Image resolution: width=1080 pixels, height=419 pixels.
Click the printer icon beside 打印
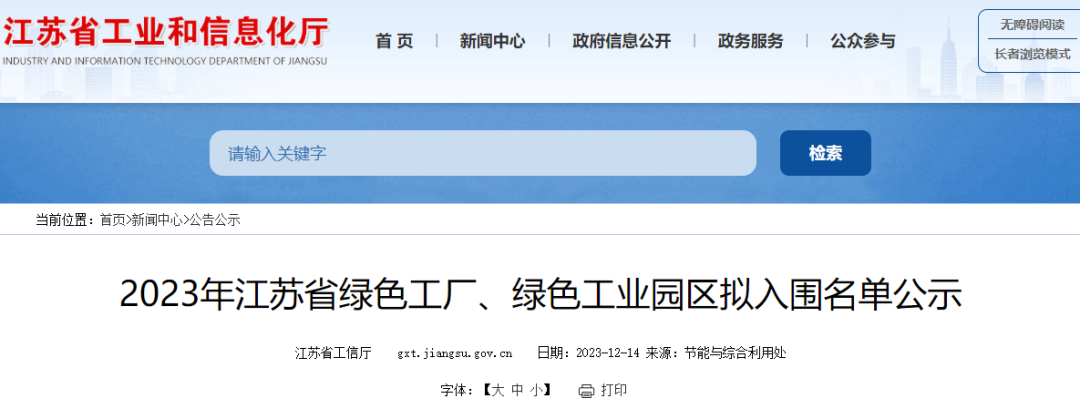586,390
